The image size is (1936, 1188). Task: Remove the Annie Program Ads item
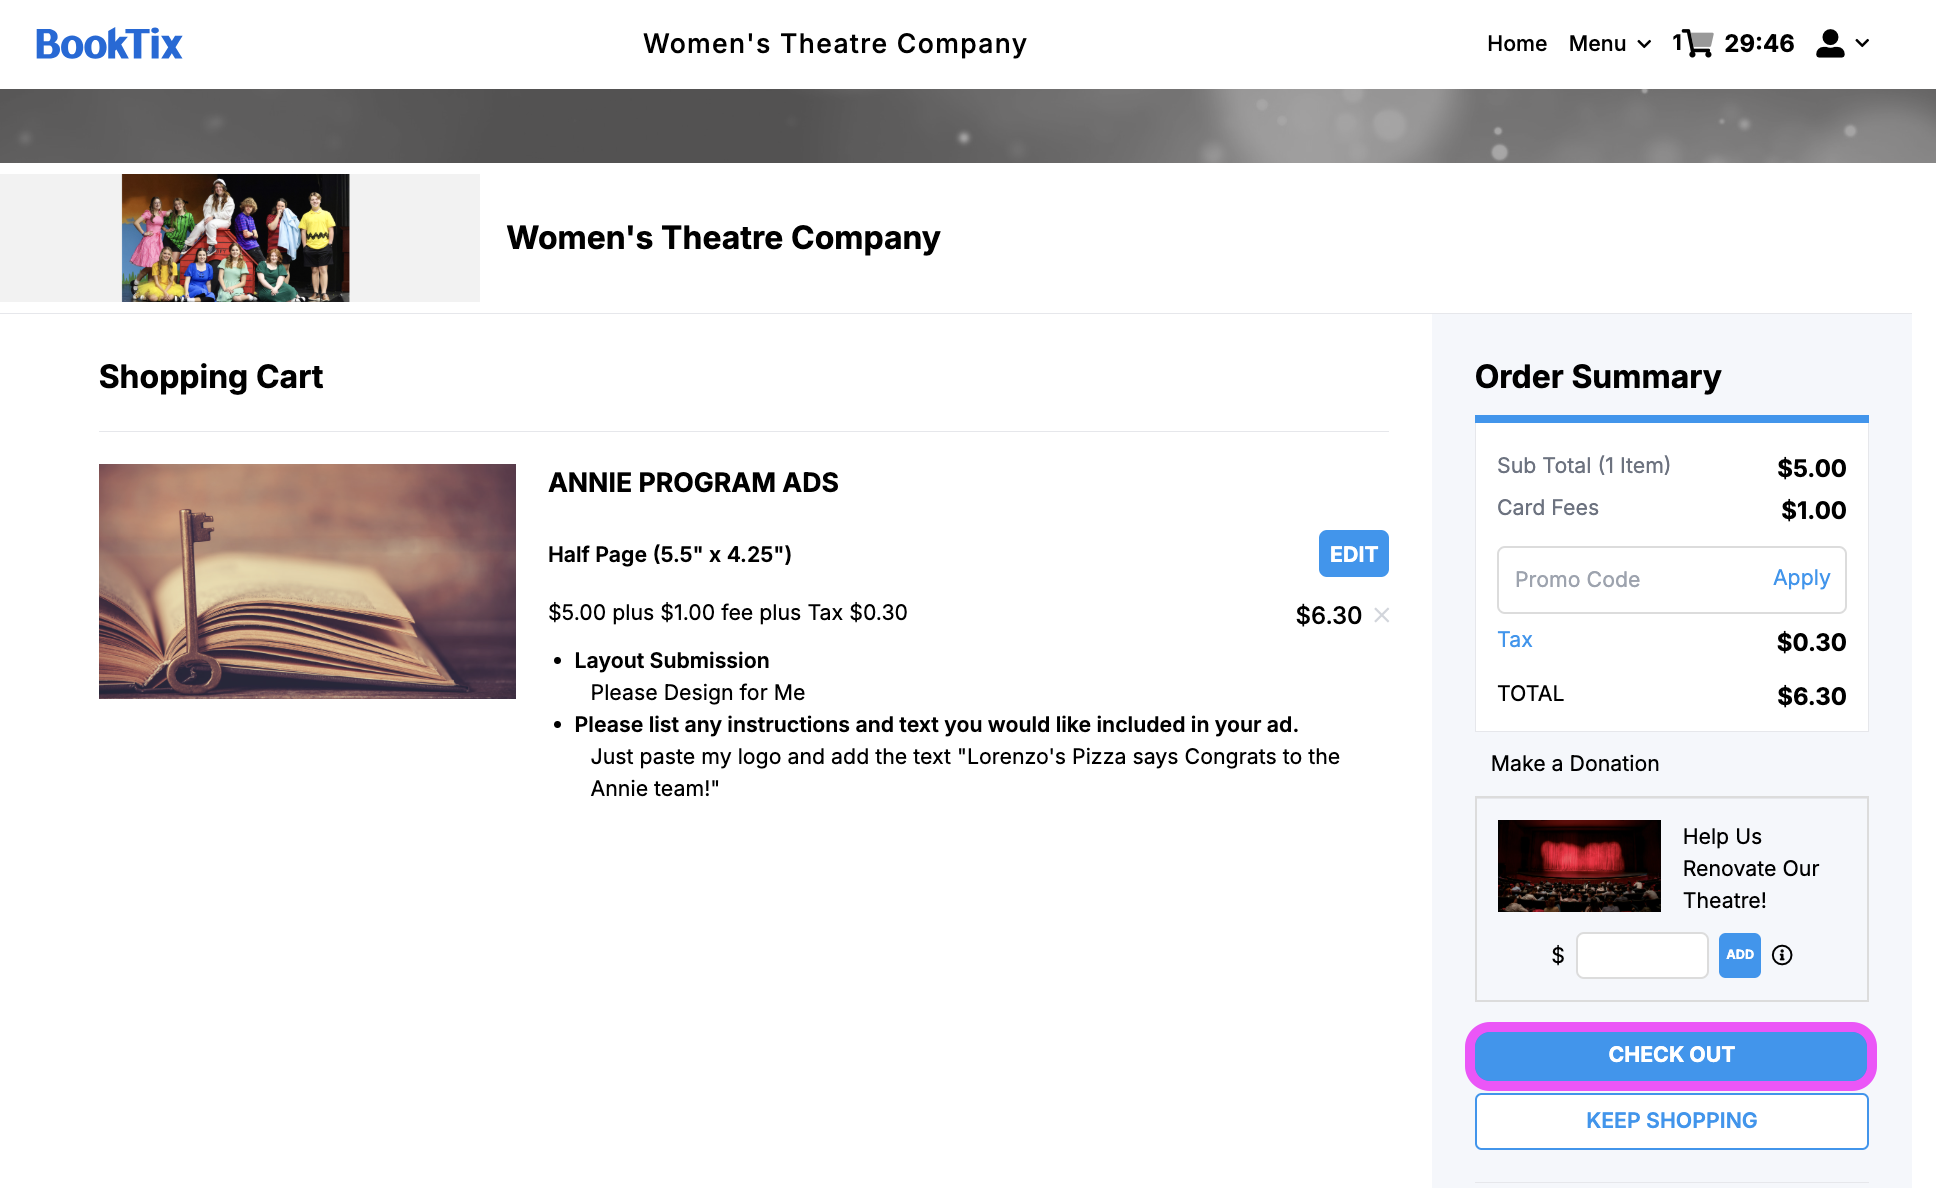(x=1382, y=615)
